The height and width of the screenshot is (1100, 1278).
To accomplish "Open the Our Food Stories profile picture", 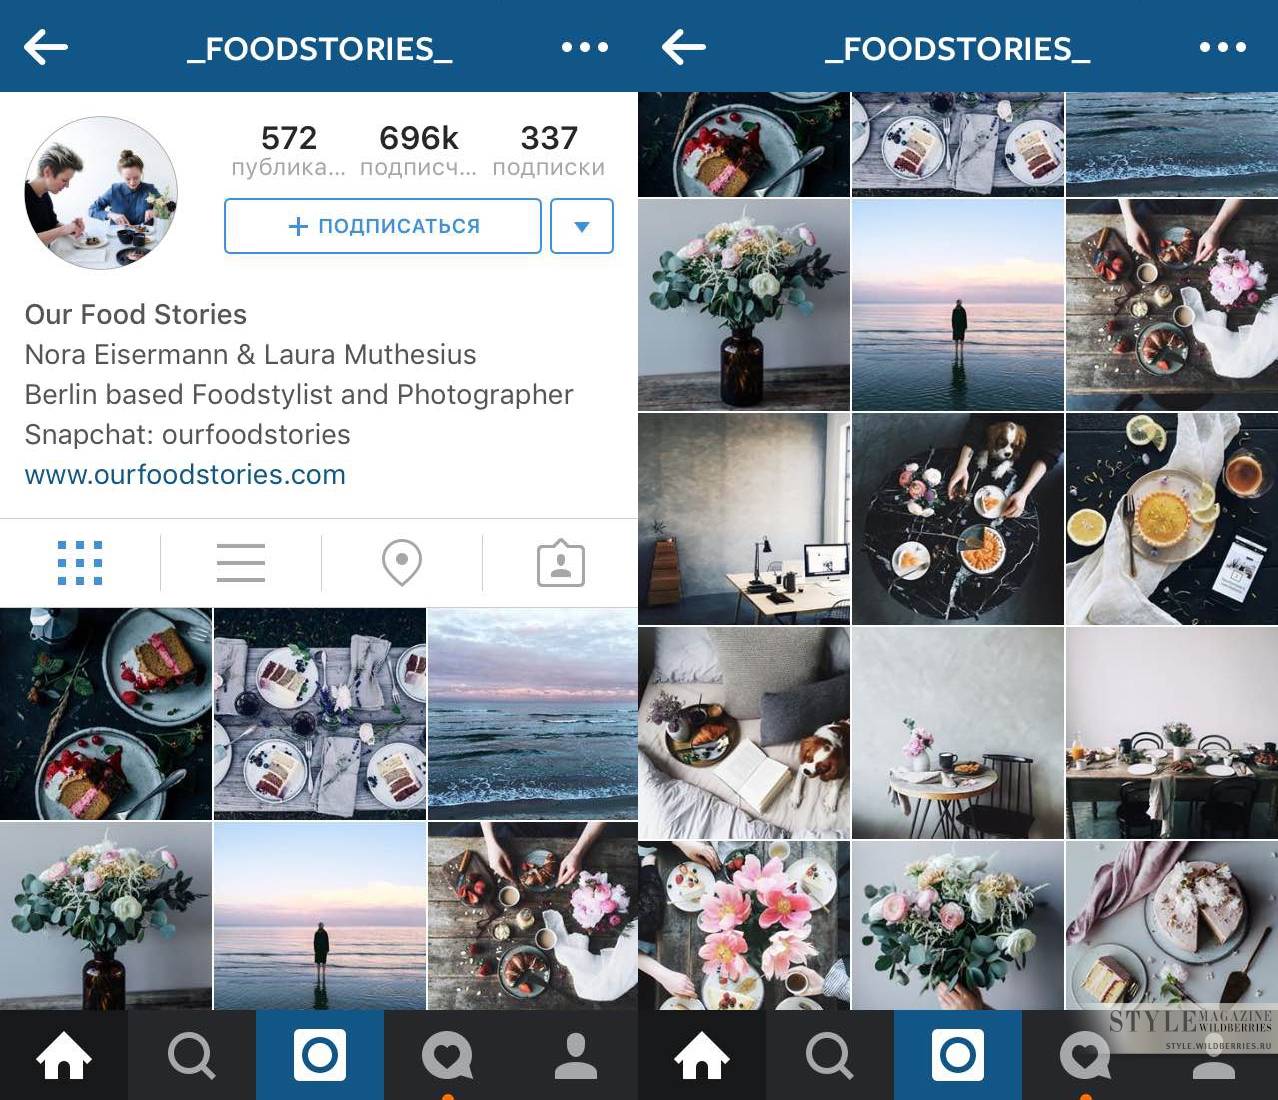I will click(x=101, y=193).
